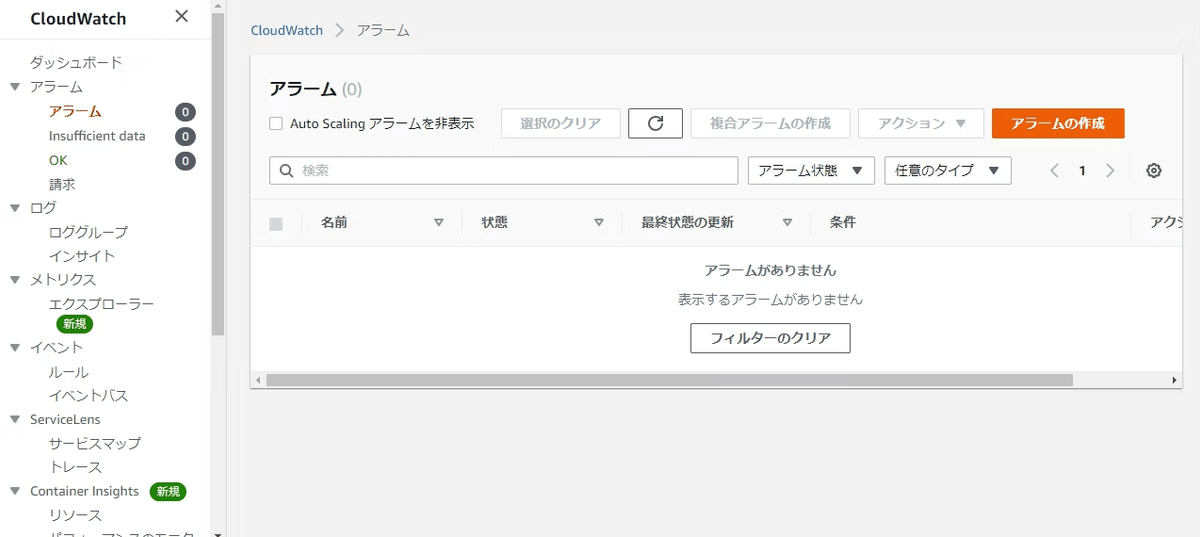Select Insufficient data in the sidebar
This screenshot has width=1200, height=537.
pyautogui.click(x=97, y=136)
